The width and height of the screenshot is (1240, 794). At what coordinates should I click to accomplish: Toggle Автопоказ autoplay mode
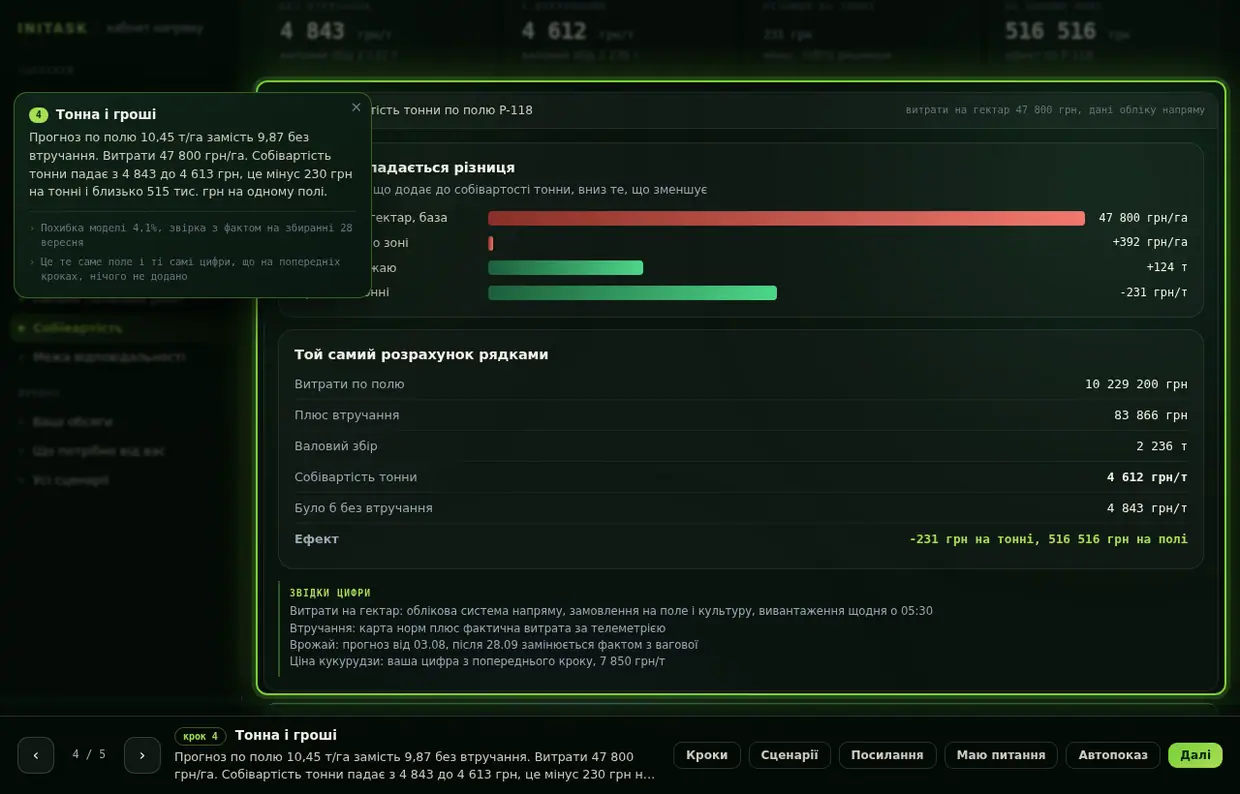1113,755
